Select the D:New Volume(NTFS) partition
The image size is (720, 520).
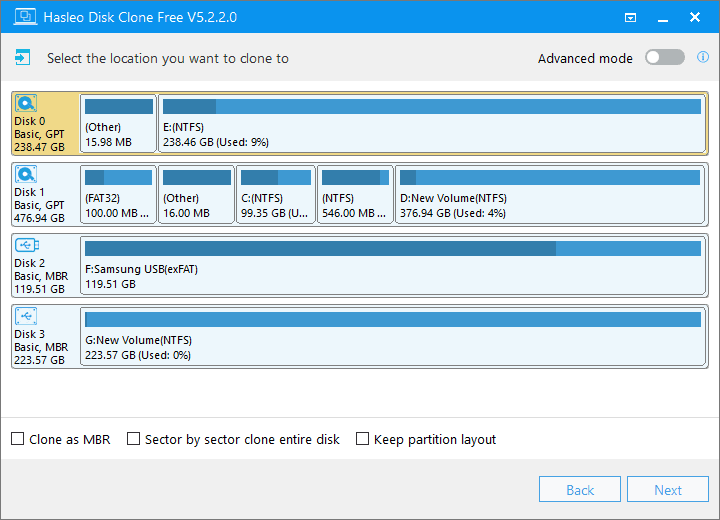pos(549,195)
